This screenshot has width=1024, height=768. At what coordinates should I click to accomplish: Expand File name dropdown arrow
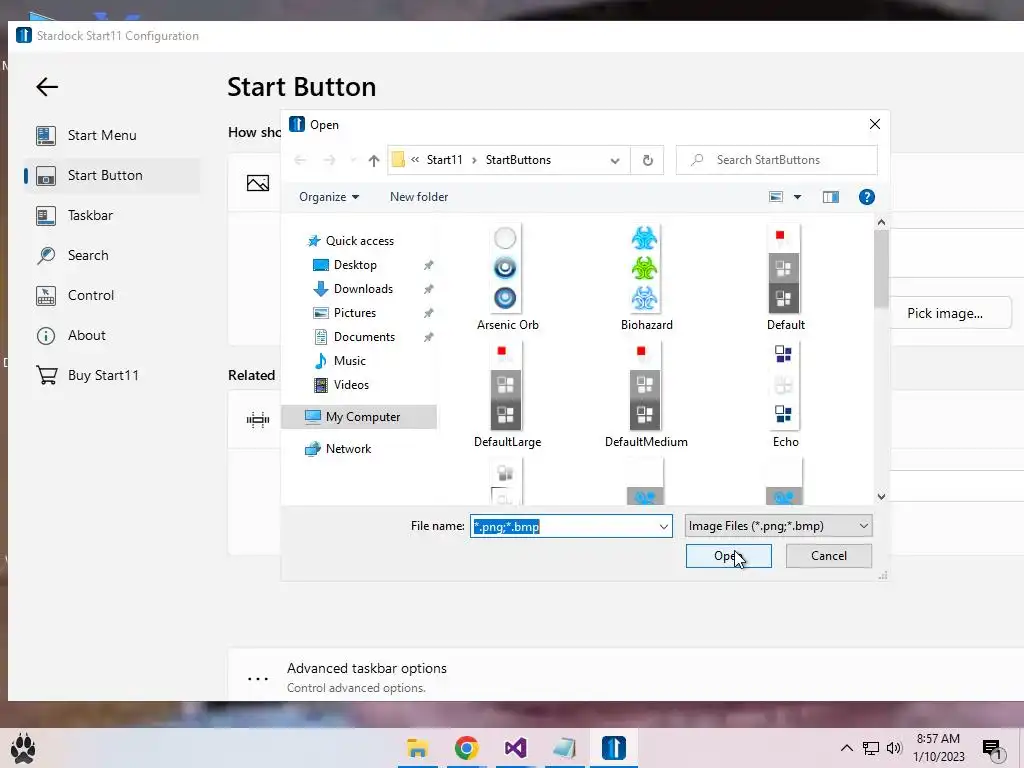click(664, 526)
